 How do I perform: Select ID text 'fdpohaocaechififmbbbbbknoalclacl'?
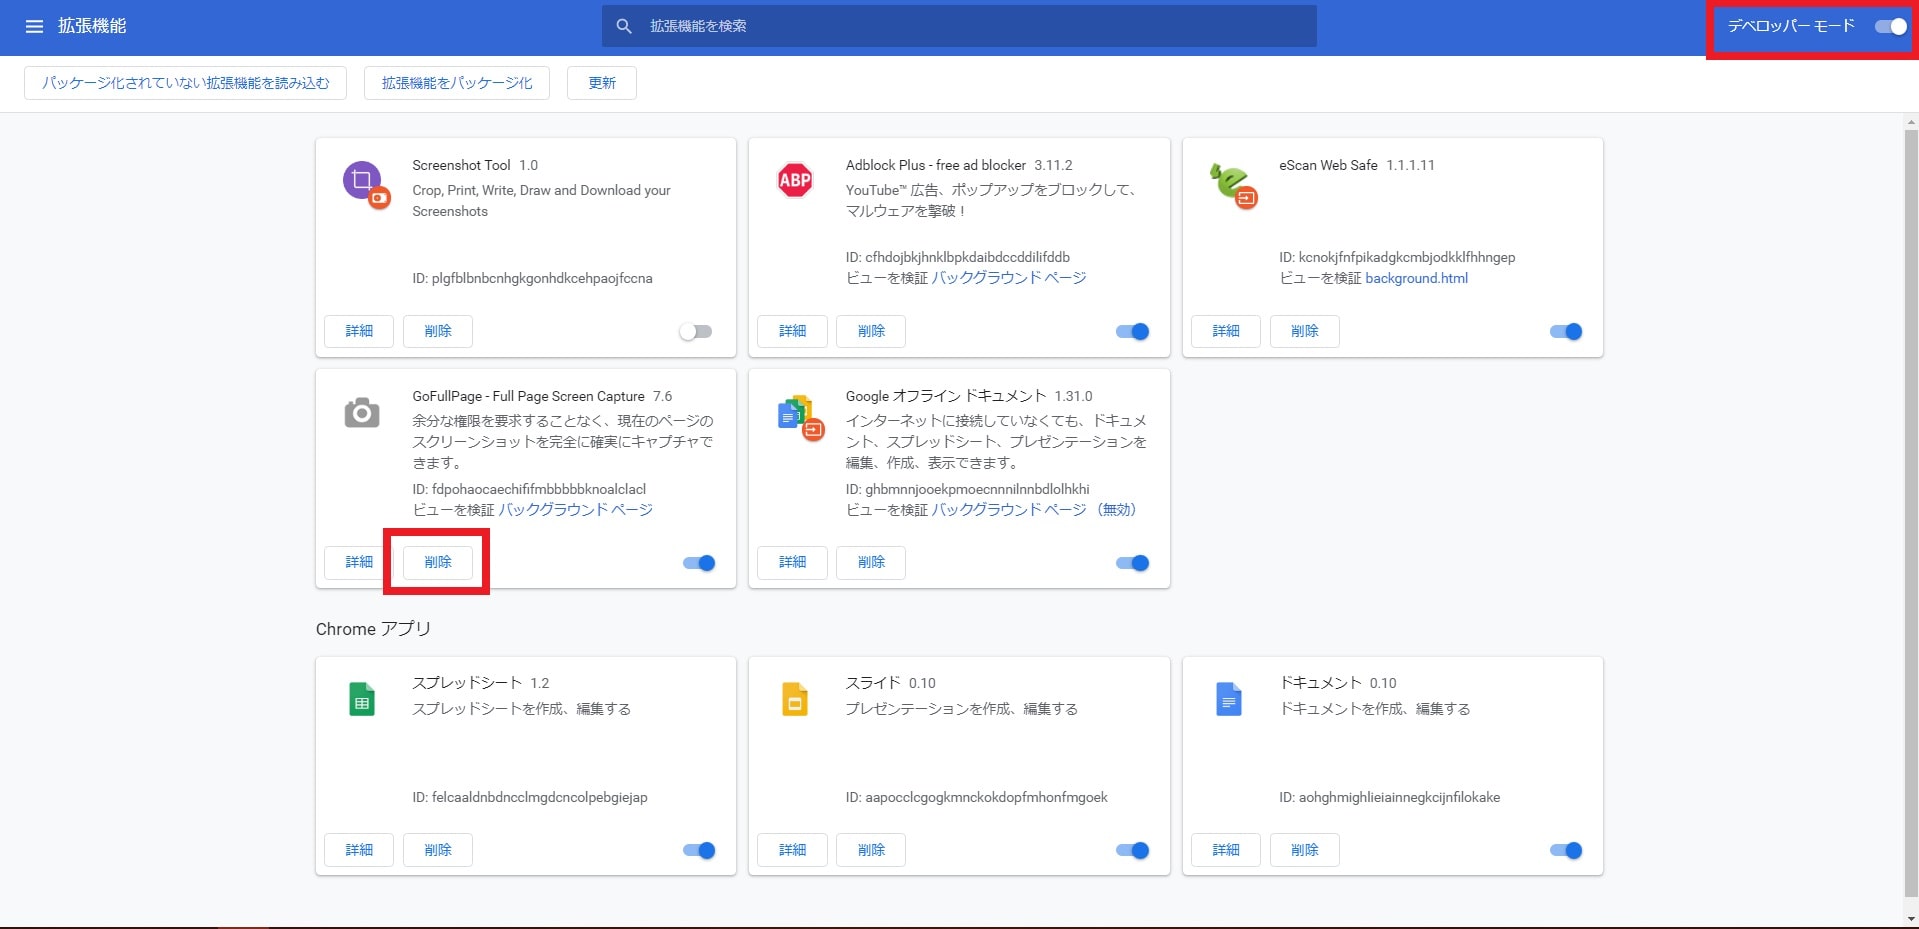coord(539,489)
